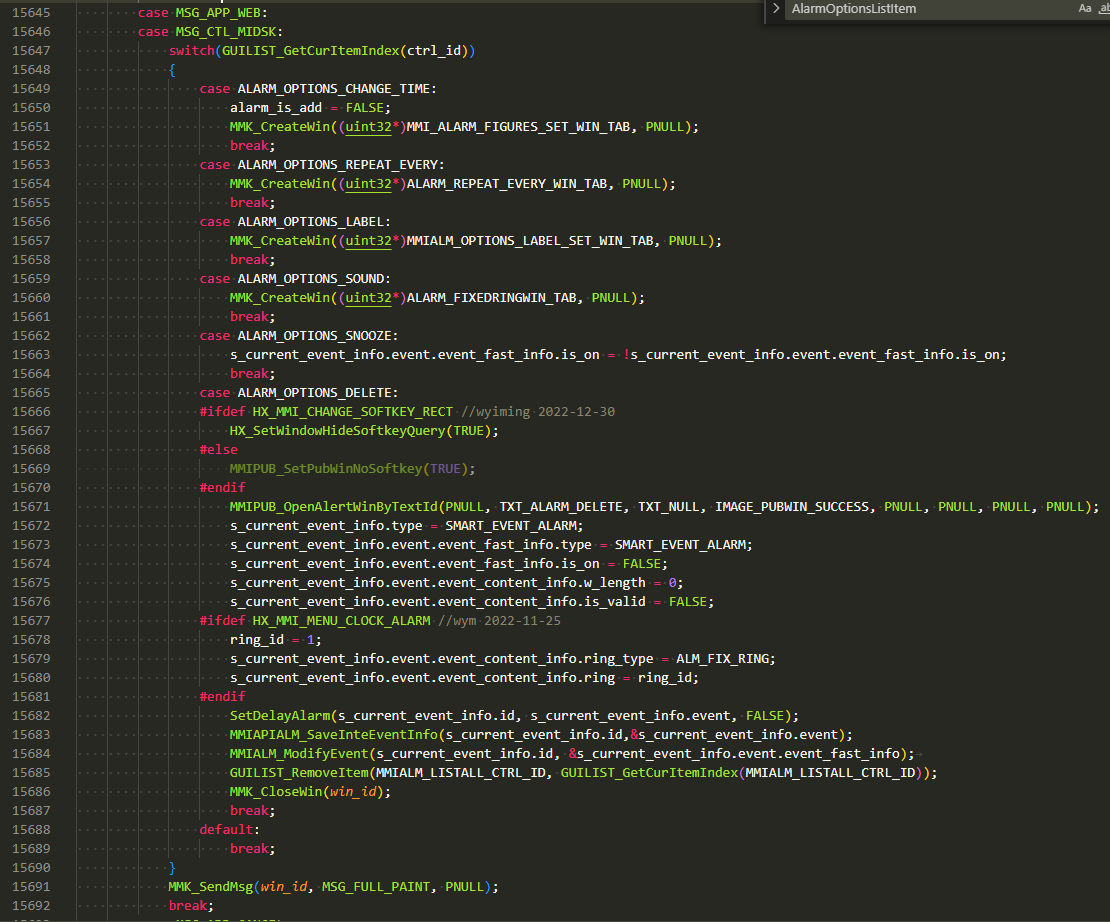Click the closing brace on line 15690
Image resolution: width=1110 pixels, height=922 pixels.
tap(172, 868)
